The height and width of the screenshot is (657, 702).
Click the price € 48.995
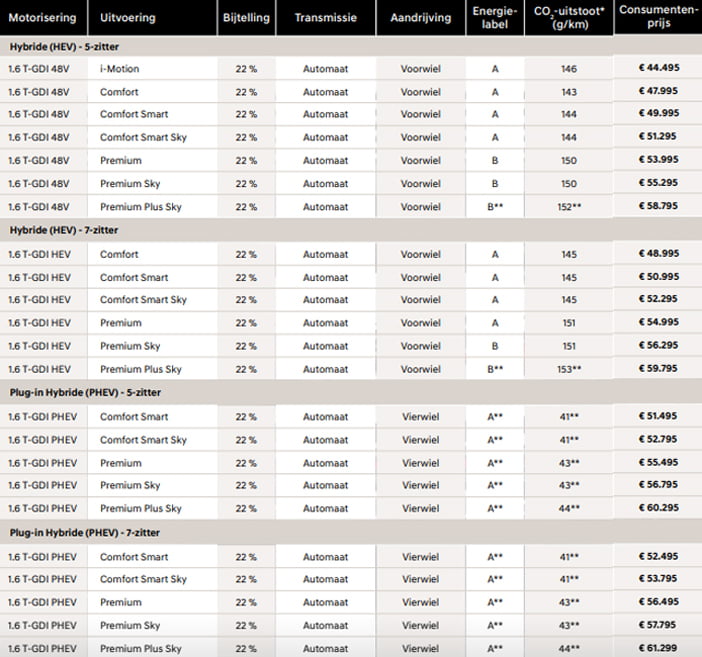(x=659, y=253)
